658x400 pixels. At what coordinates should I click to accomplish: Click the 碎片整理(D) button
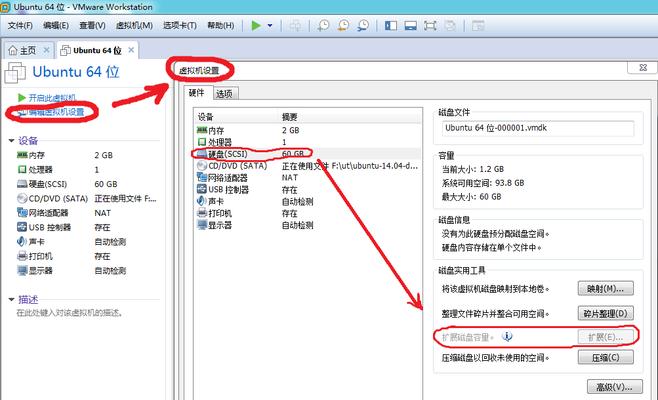click(x=605, y=313)
